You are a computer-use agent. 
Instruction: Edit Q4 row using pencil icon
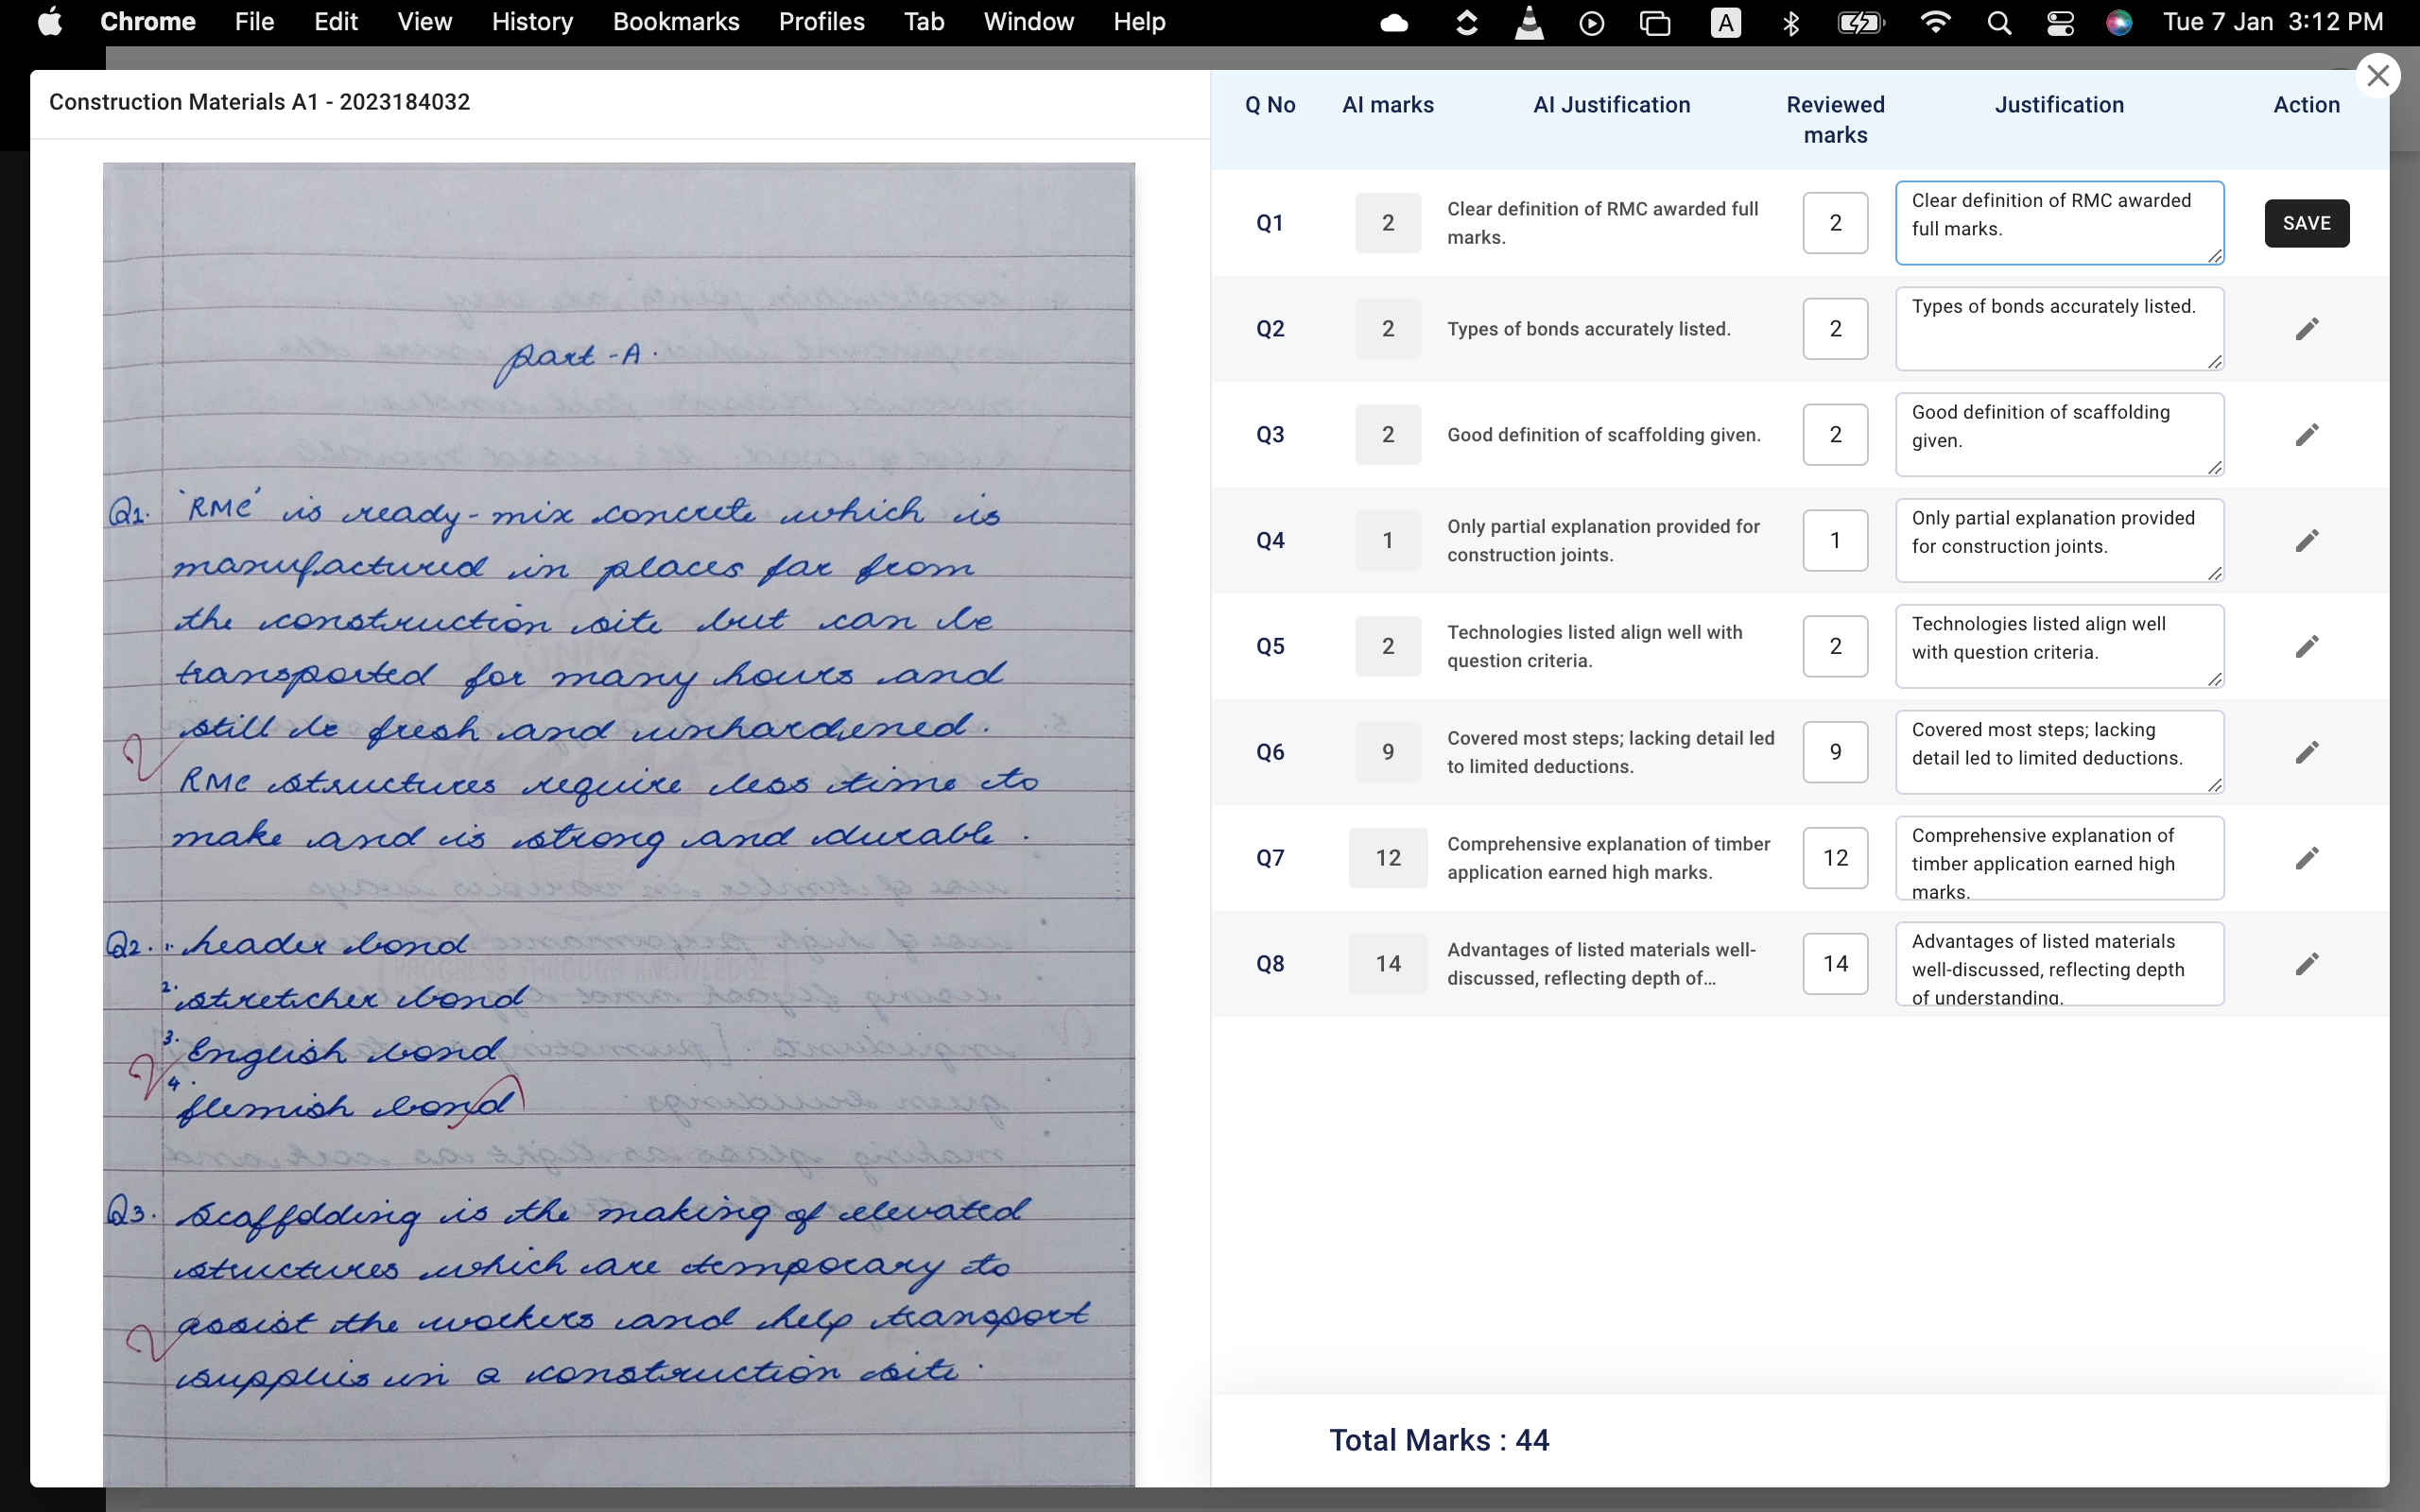pyautogui.click(x=2306, y=541)
